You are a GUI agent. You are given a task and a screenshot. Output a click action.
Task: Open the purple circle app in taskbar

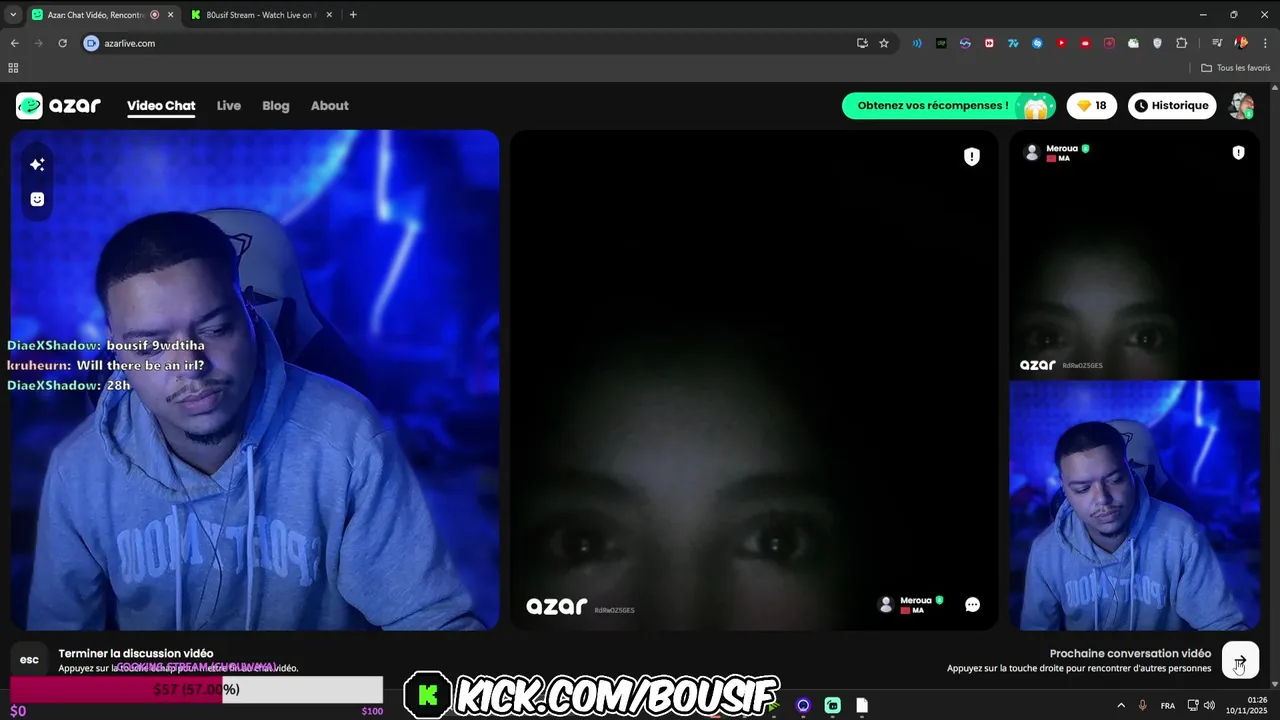click(x=803, y=705)
